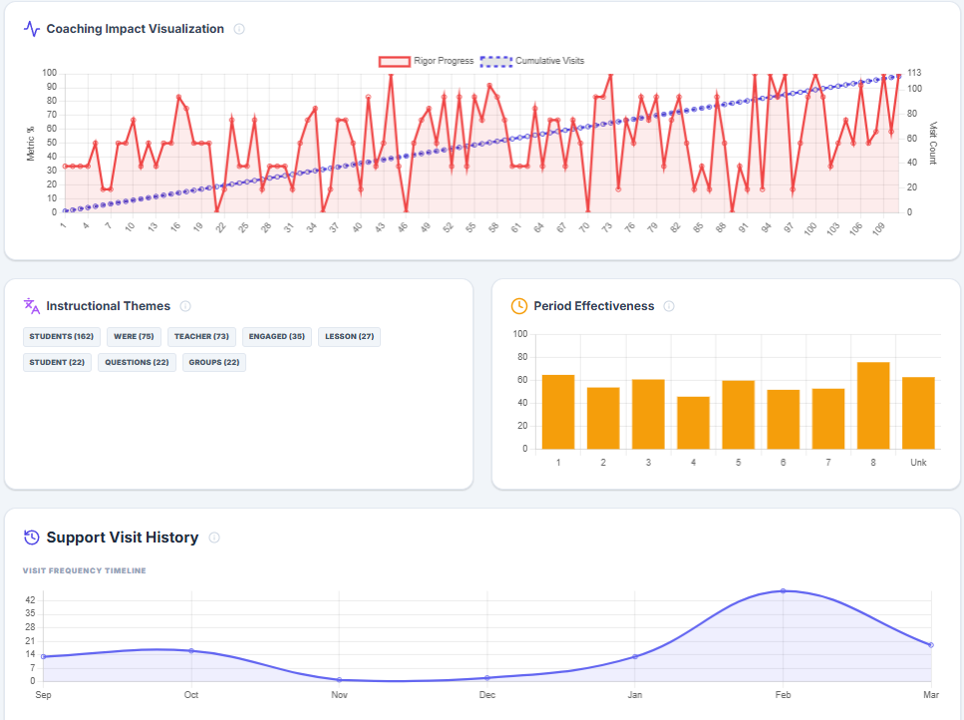Click the ENGAGED (35) theme tag
The image size is (964, 720).
point(276,337)
